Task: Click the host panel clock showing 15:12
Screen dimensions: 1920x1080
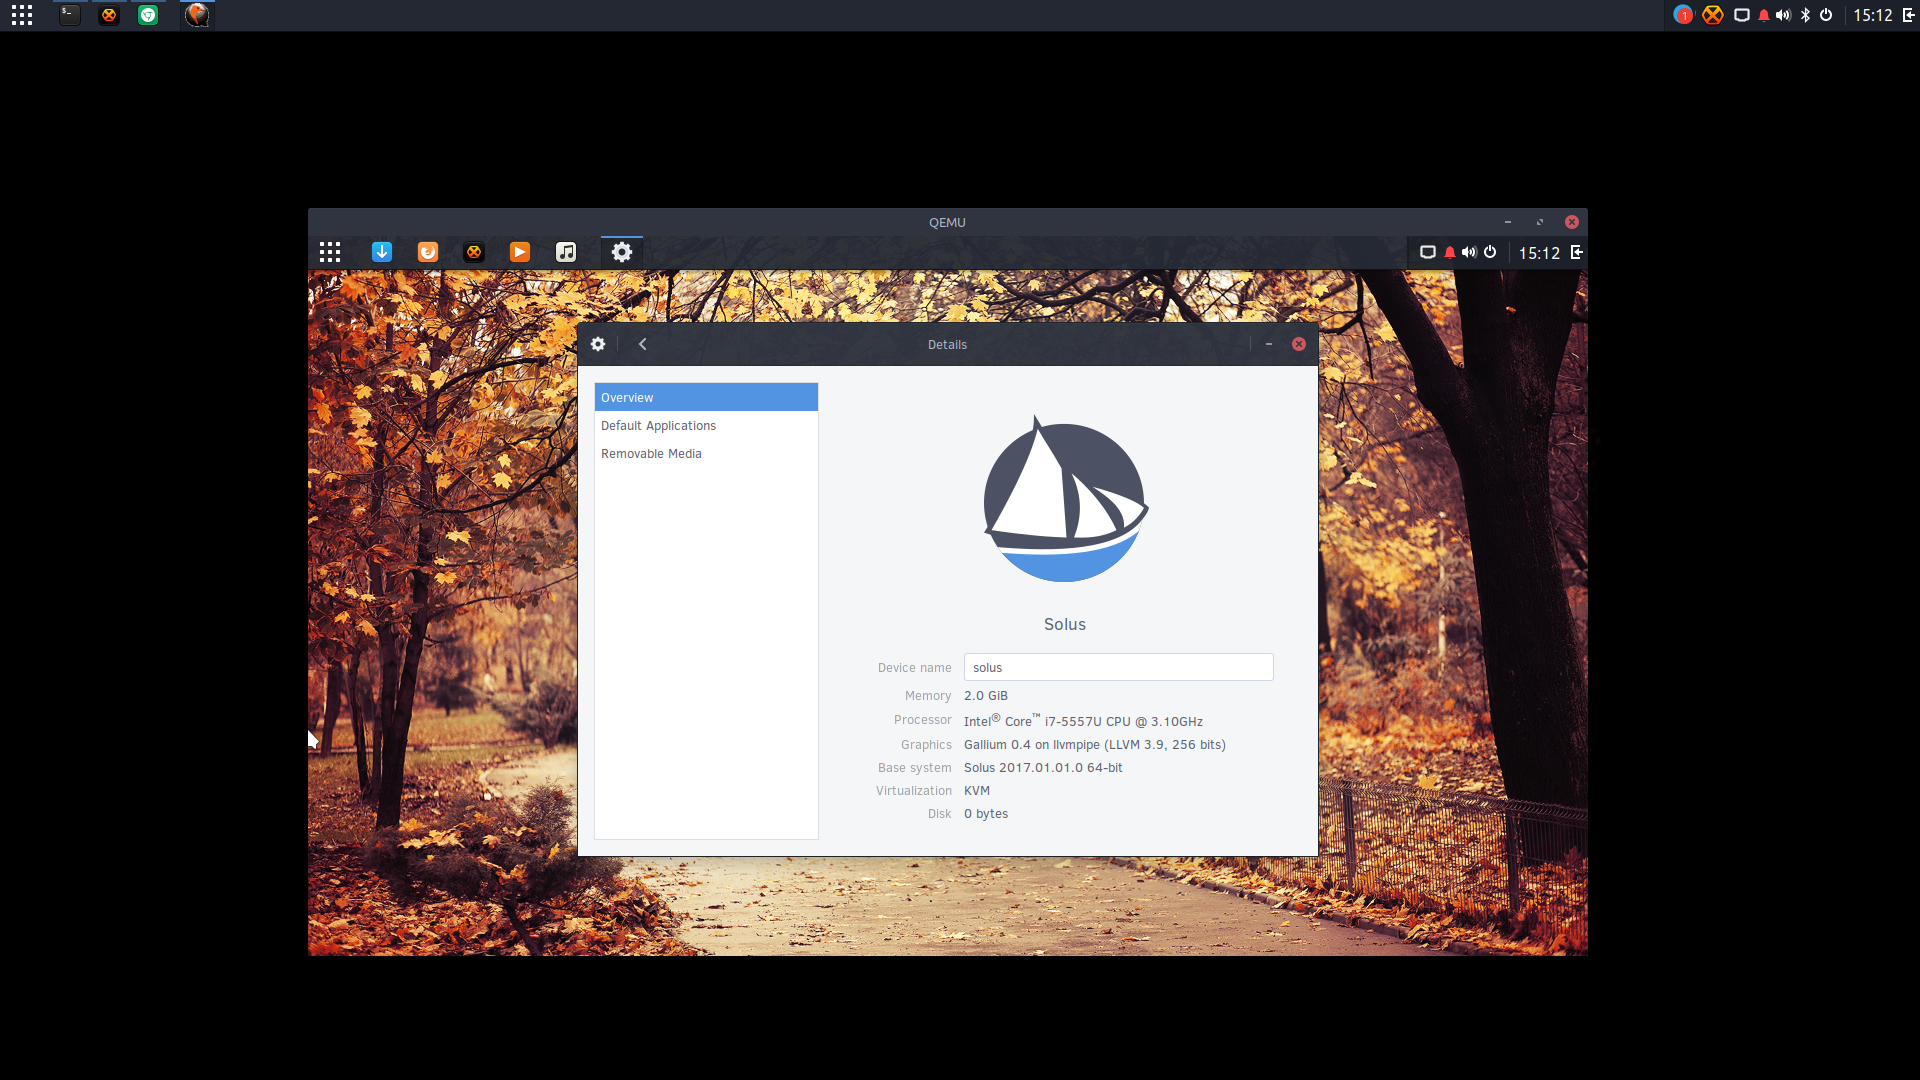Action: pyautogui.click(x=1873, y=15)
